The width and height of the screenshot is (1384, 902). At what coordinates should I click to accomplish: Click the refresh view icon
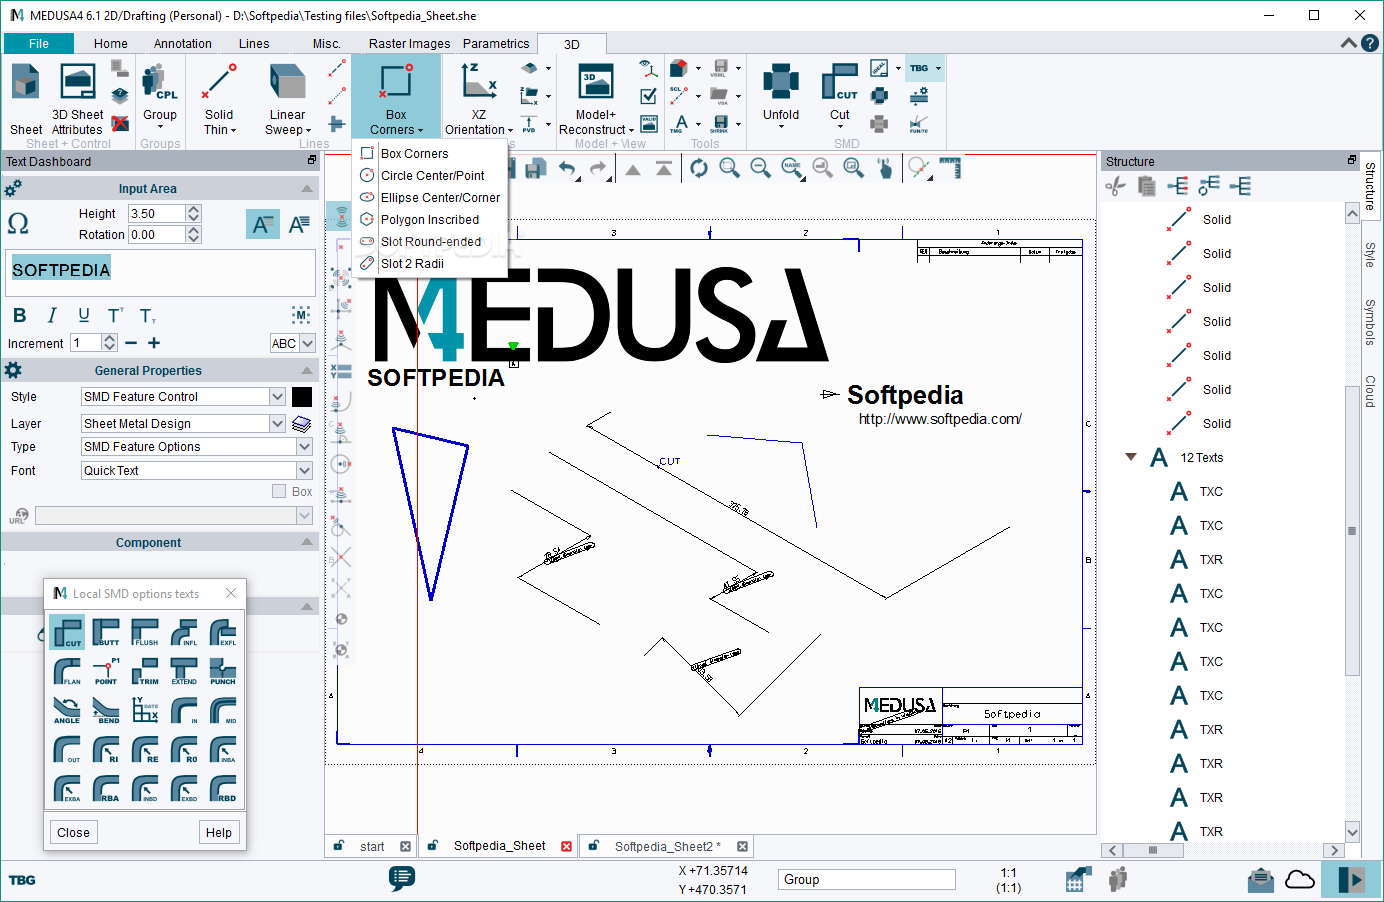click(698, 169)
